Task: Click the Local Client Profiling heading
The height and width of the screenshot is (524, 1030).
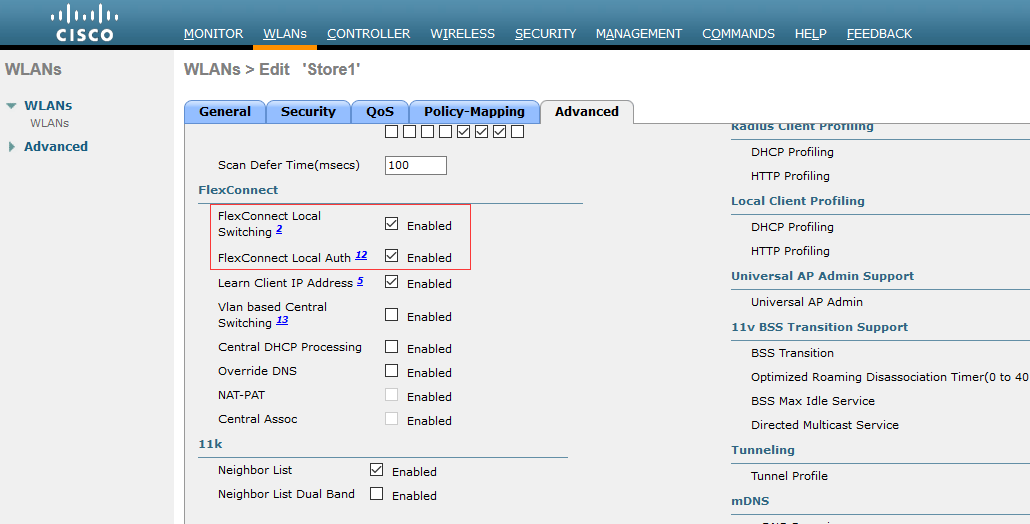Action: click(x=797, y=201)
